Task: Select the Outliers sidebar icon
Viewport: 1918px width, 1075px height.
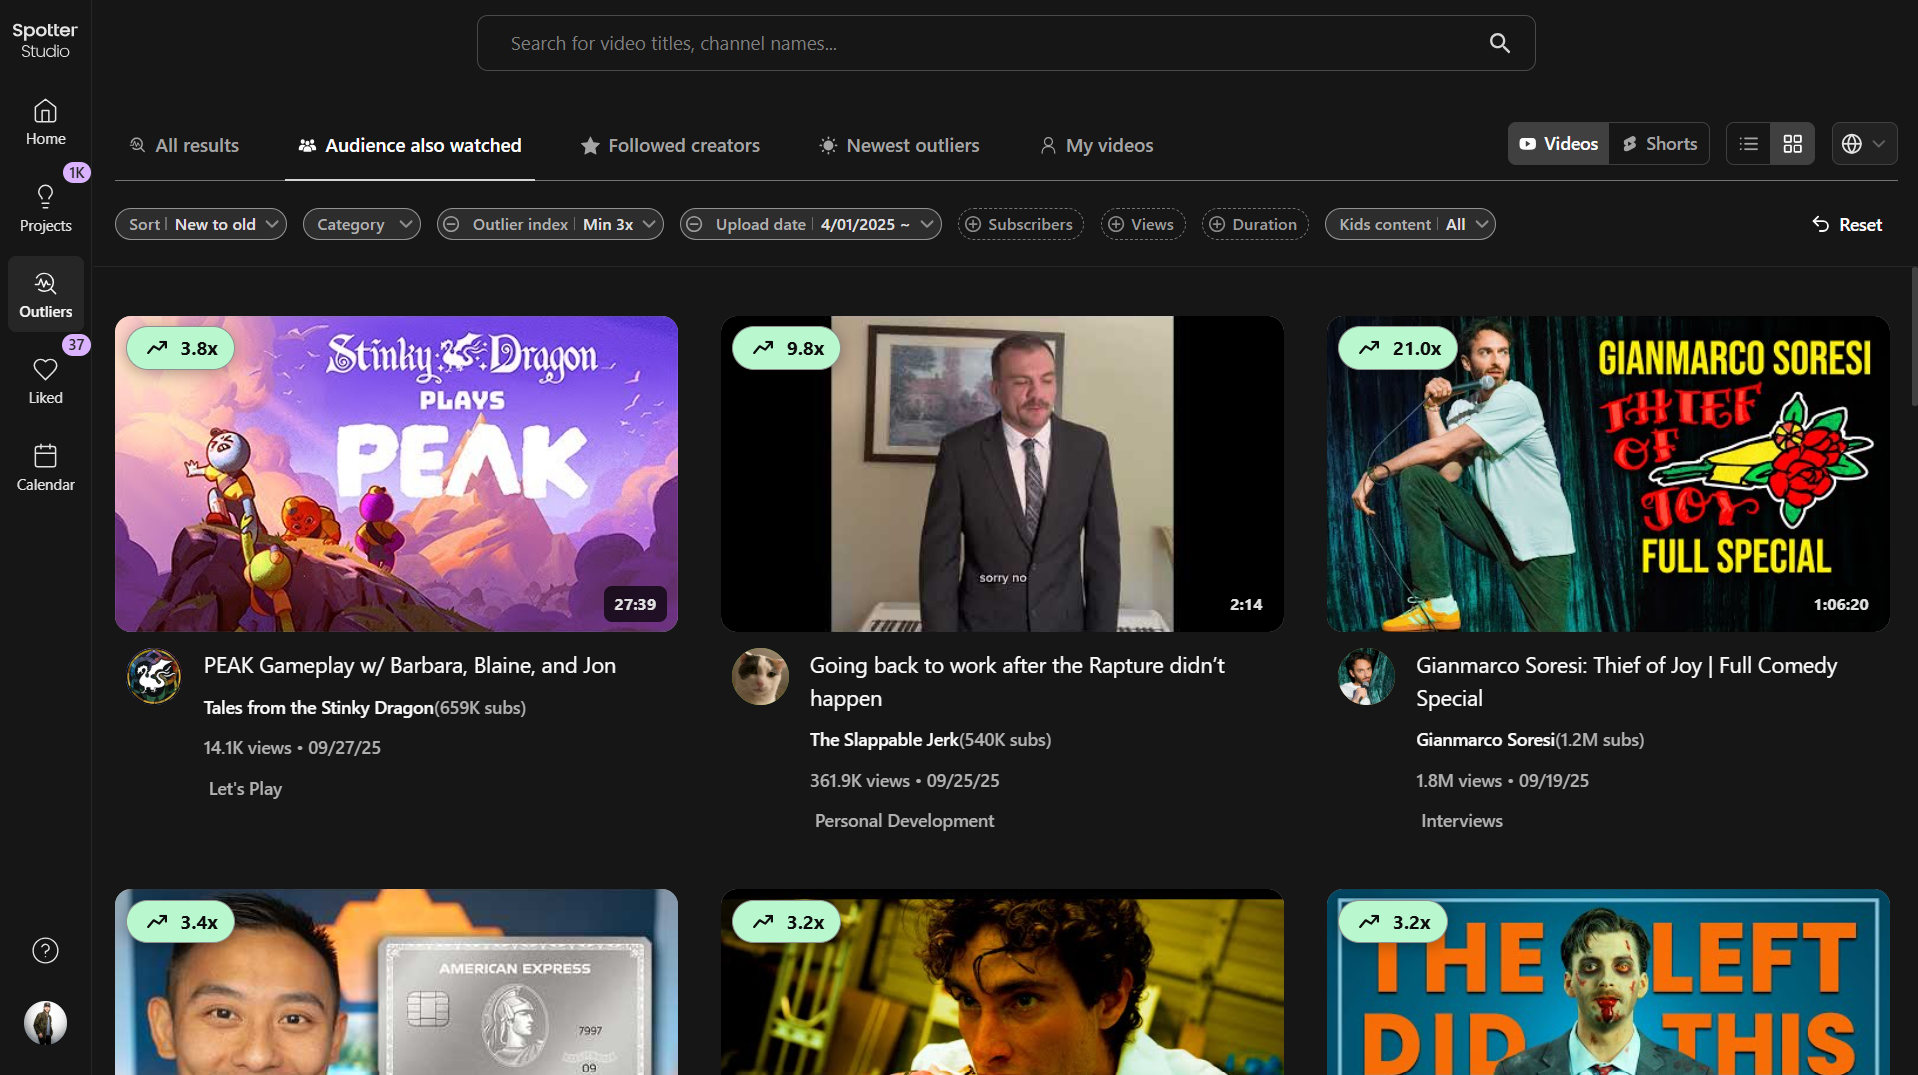Action: point(45,295)
